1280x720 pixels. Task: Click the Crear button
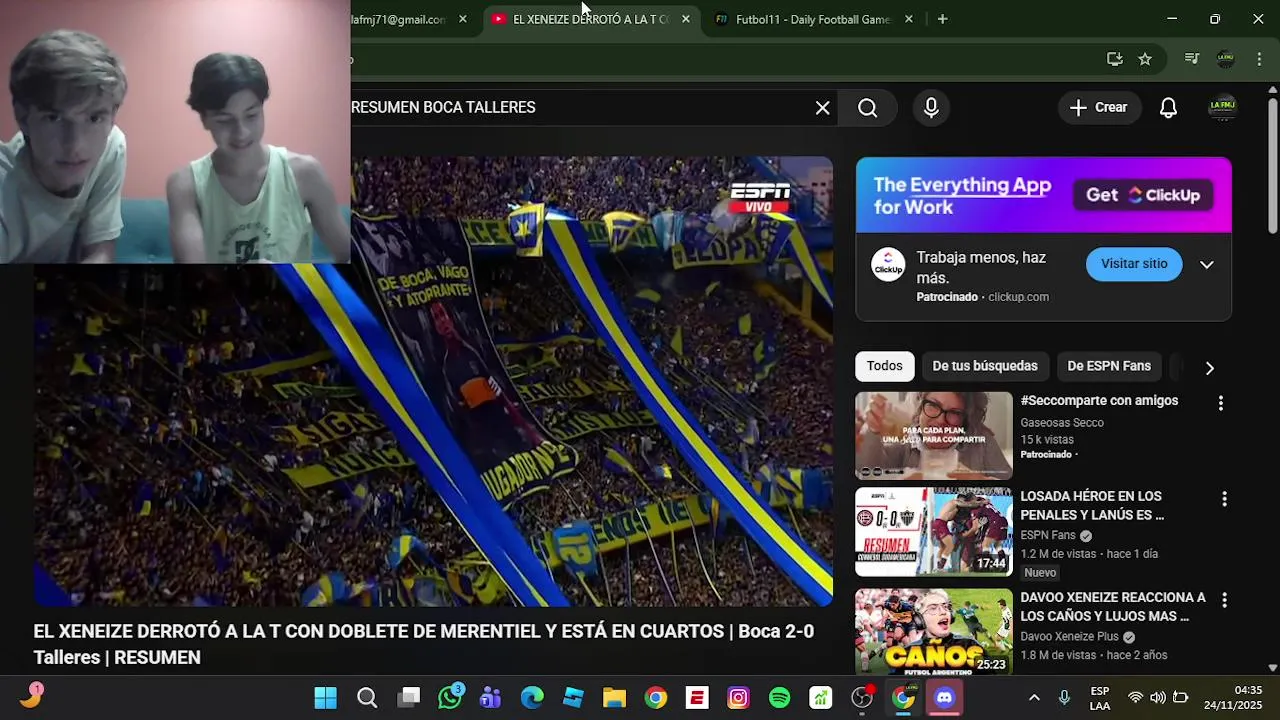1099,108
